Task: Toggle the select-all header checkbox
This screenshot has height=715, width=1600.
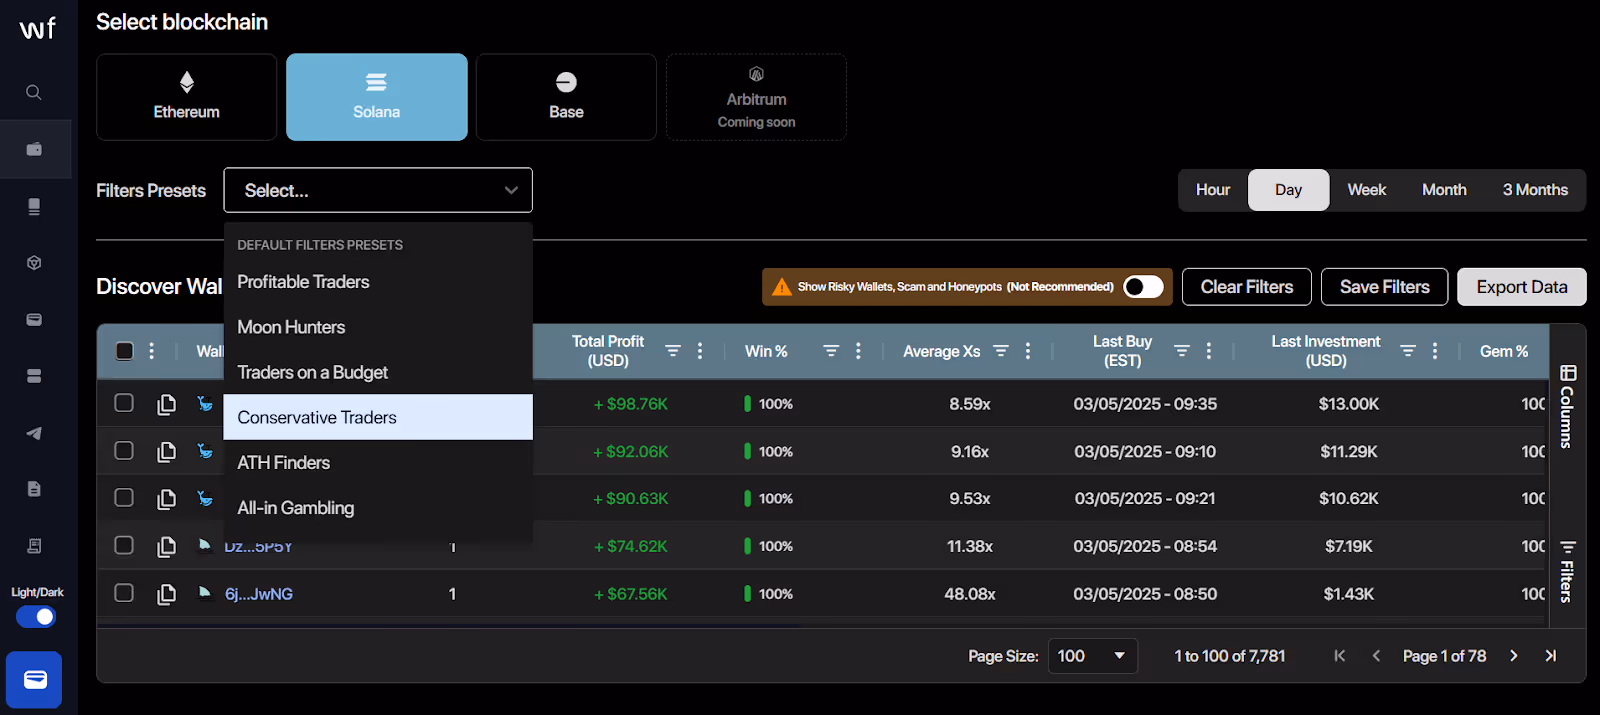Action: click(124, 351)
